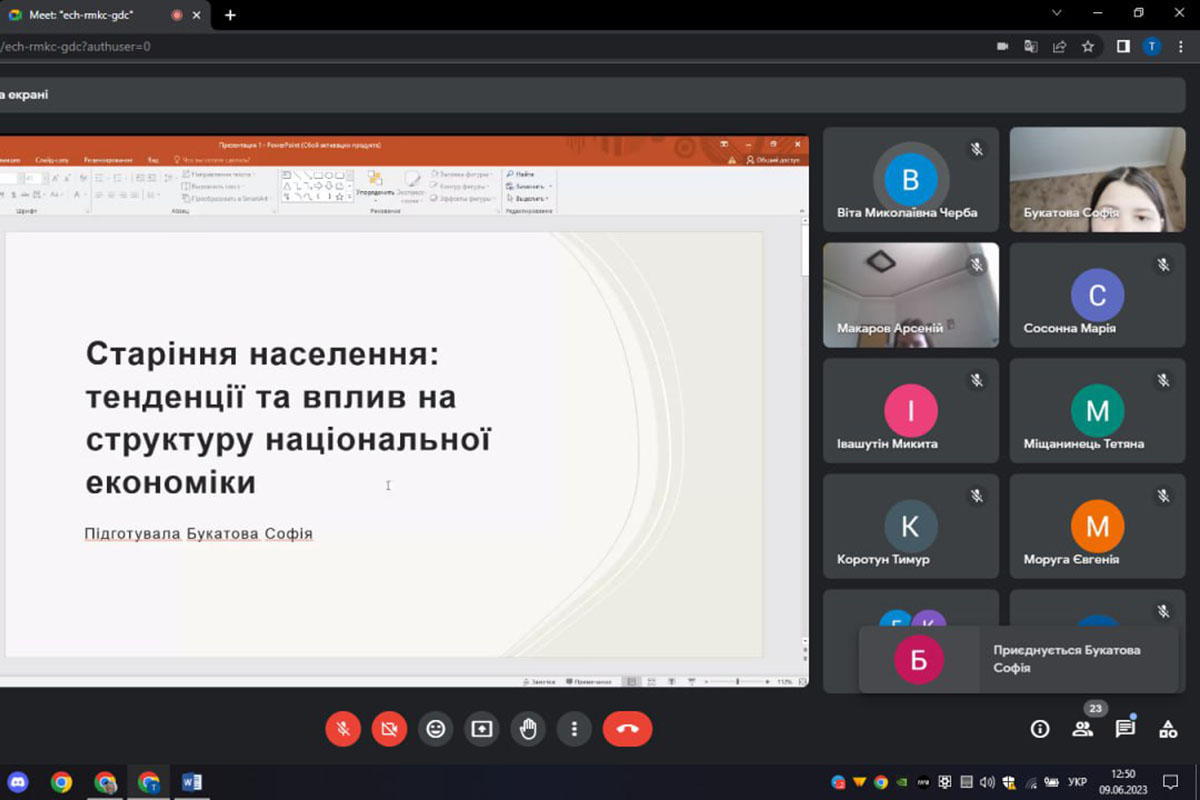Screen dimensions: 1200x800
Task: Open Chrome profile avatar T
Action: 1152,46
